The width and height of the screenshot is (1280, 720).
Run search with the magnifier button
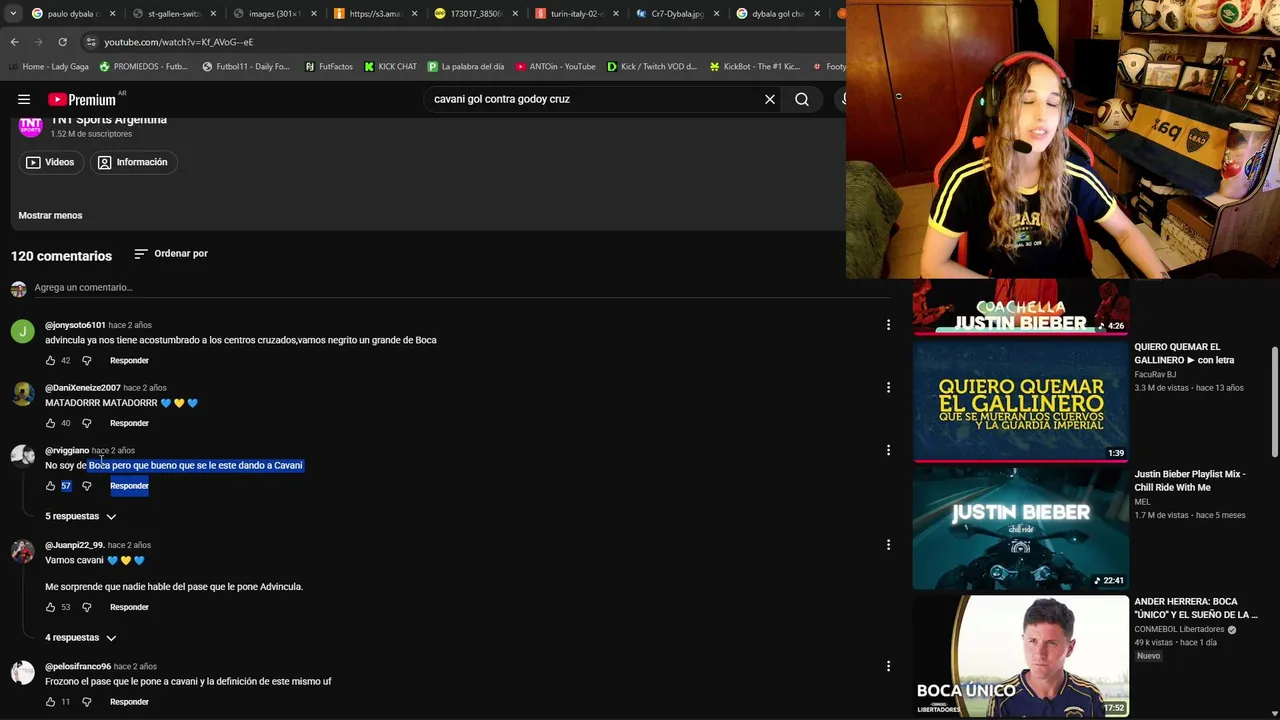(x=802, y=99)
